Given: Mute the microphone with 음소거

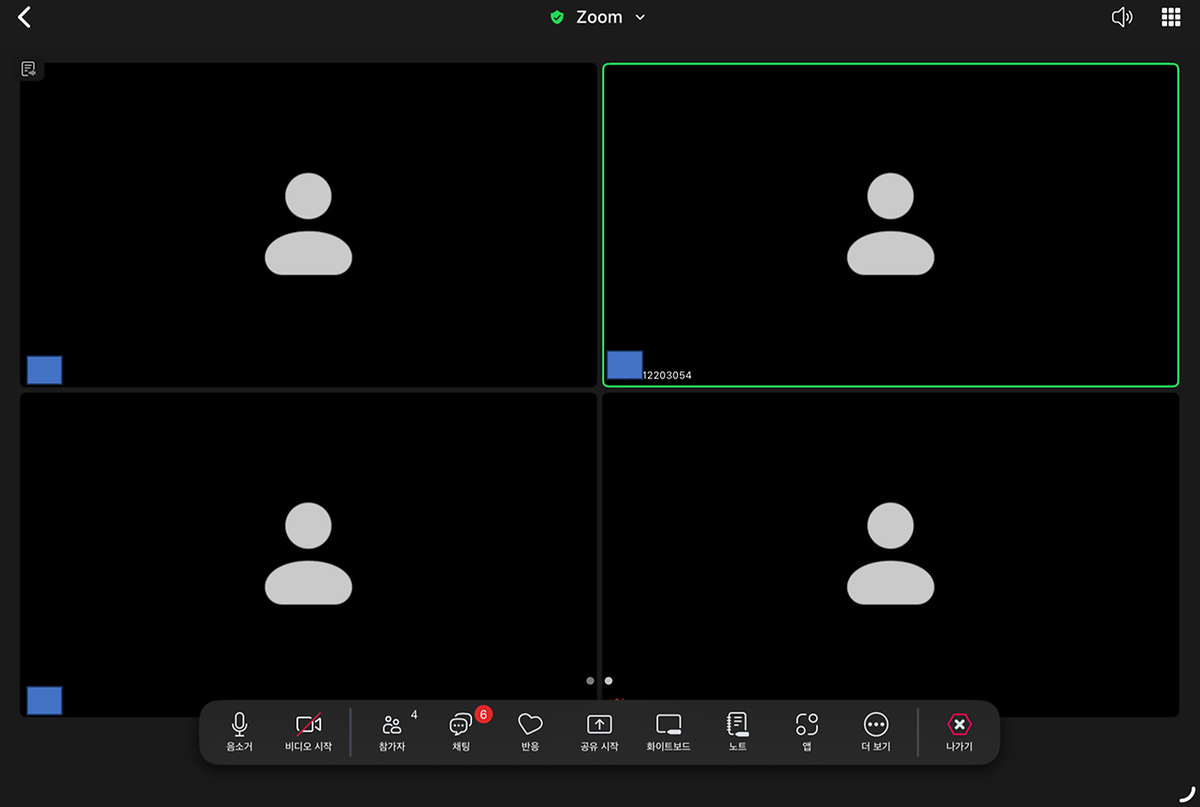Looking at the screenshot, I should pyautogui.click(x=239, y=733).
